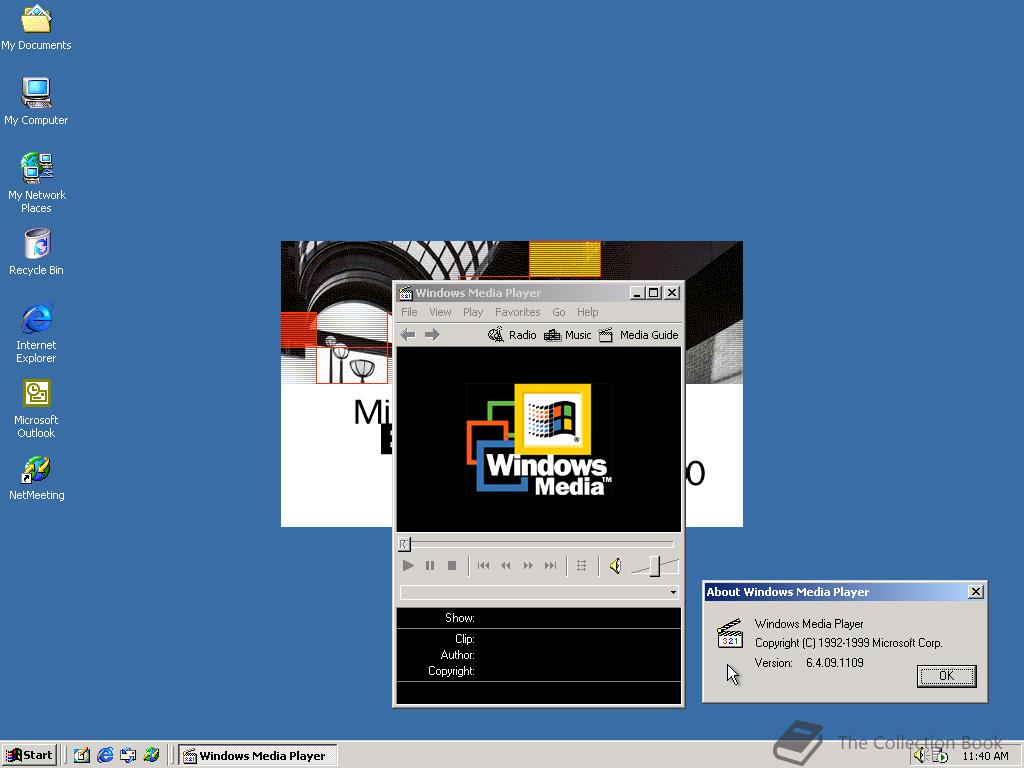Click the Stop button
1024x768 pixels.
(x=452, y=566)
